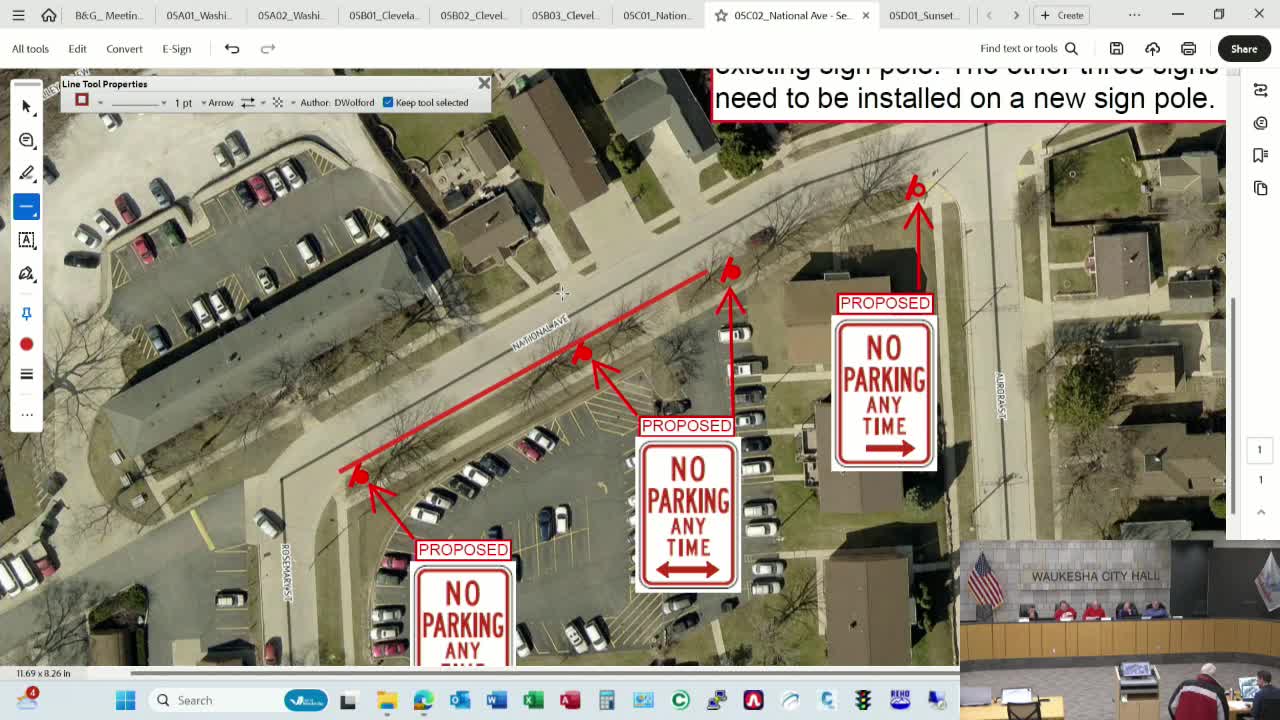The image size is (1280, 720).
Task: Click the Create button
Action: 1061,15
